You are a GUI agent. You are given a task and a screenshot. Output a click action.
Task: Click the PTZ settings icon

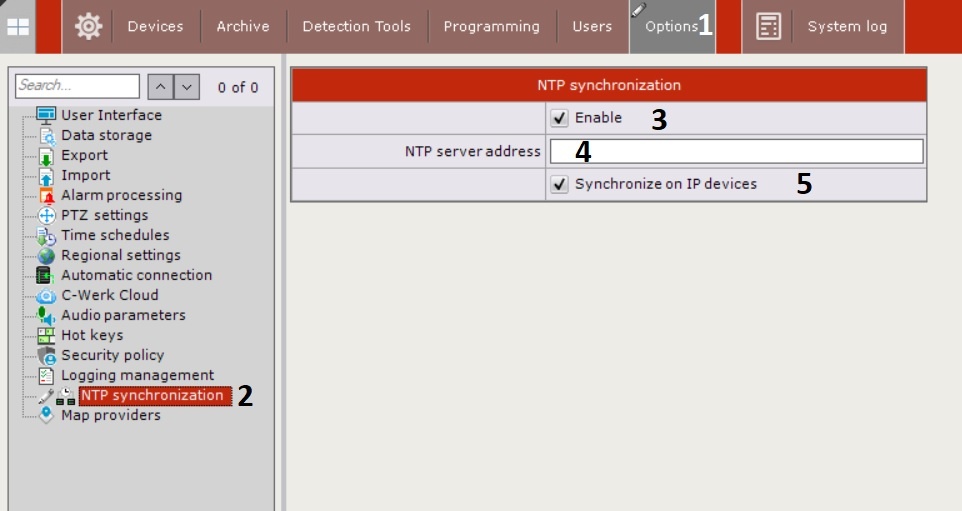click(46, 215)
